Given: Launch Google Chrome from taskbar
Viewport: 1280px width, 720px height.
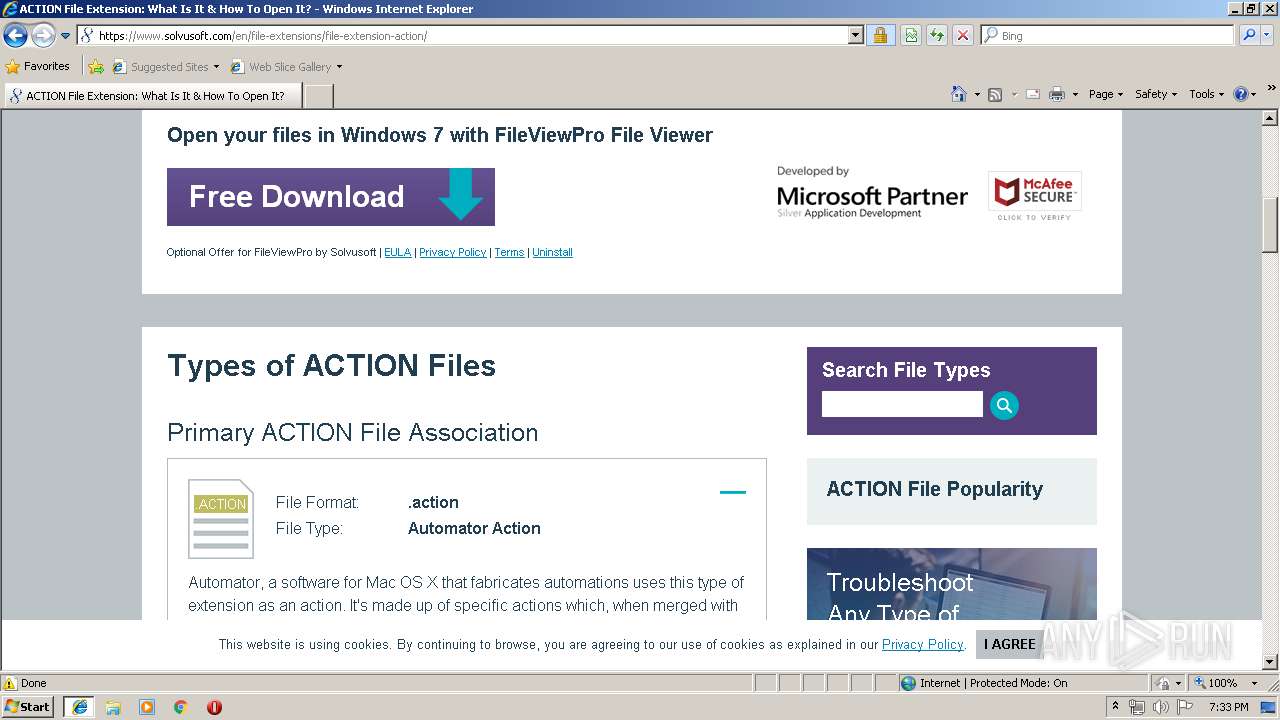Looking at the screenshot, I should click(181, 707).
